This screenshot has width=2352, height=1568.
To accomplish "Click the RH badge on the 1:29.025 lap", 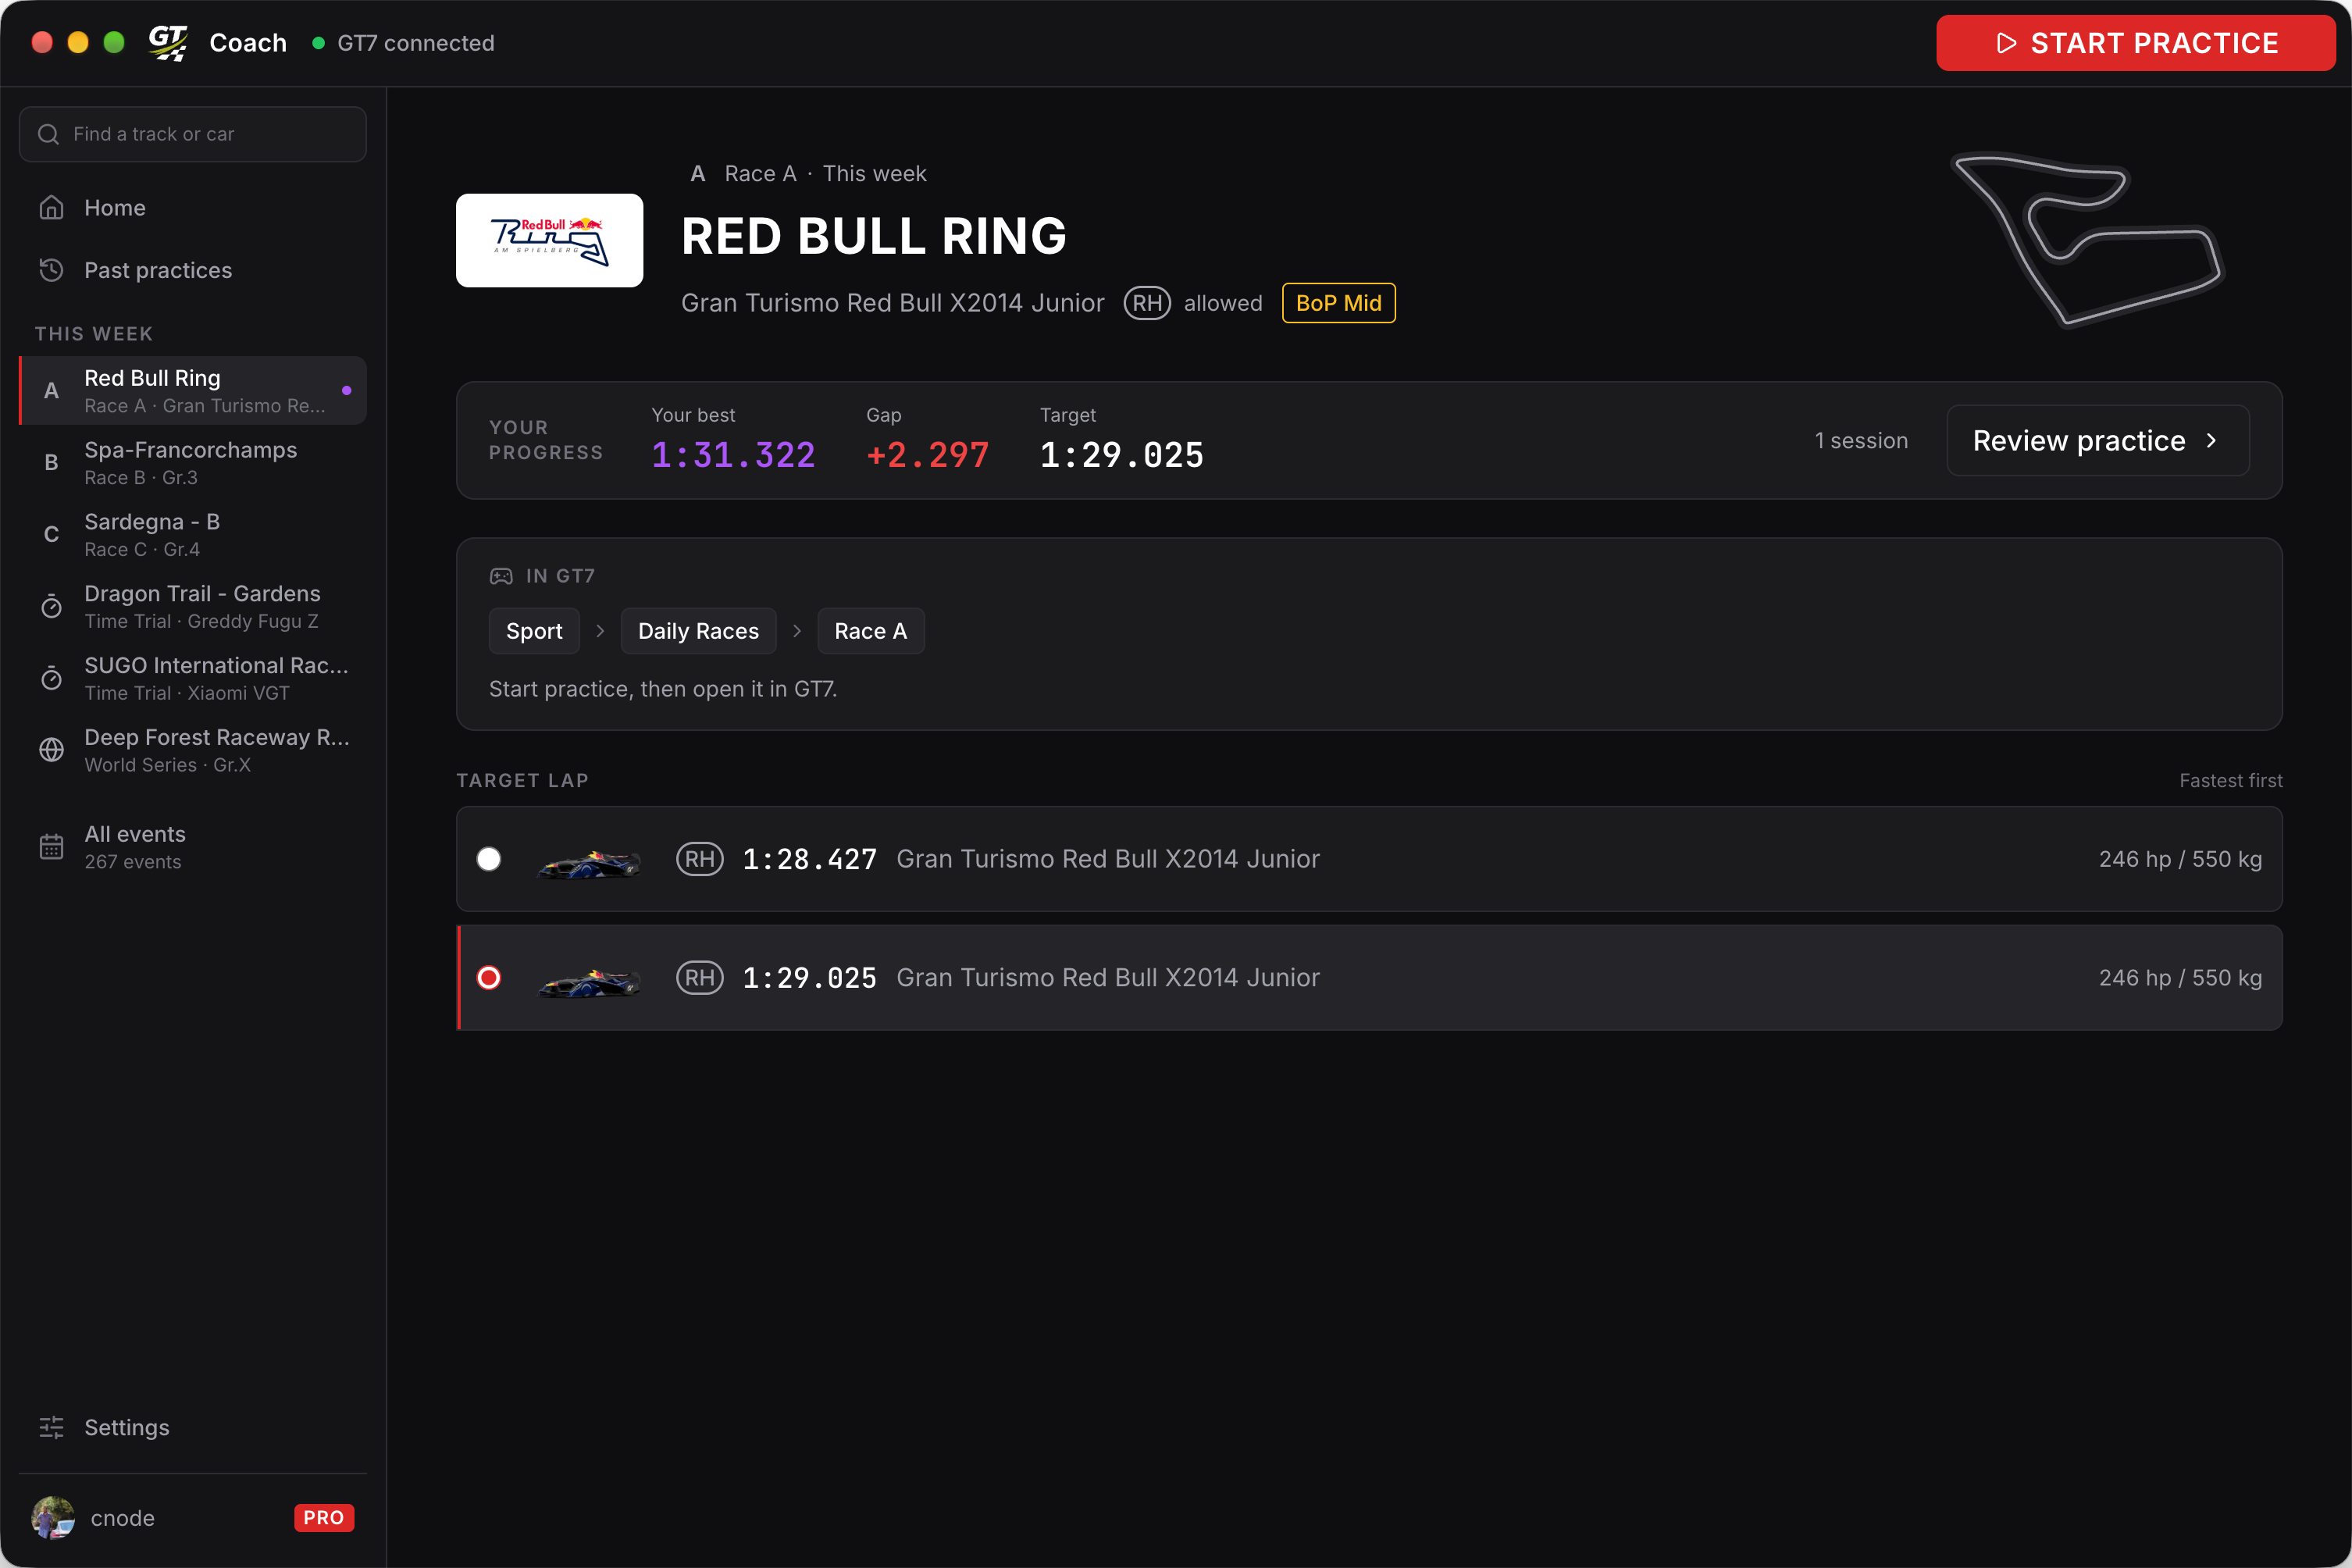I will (700, 977).
